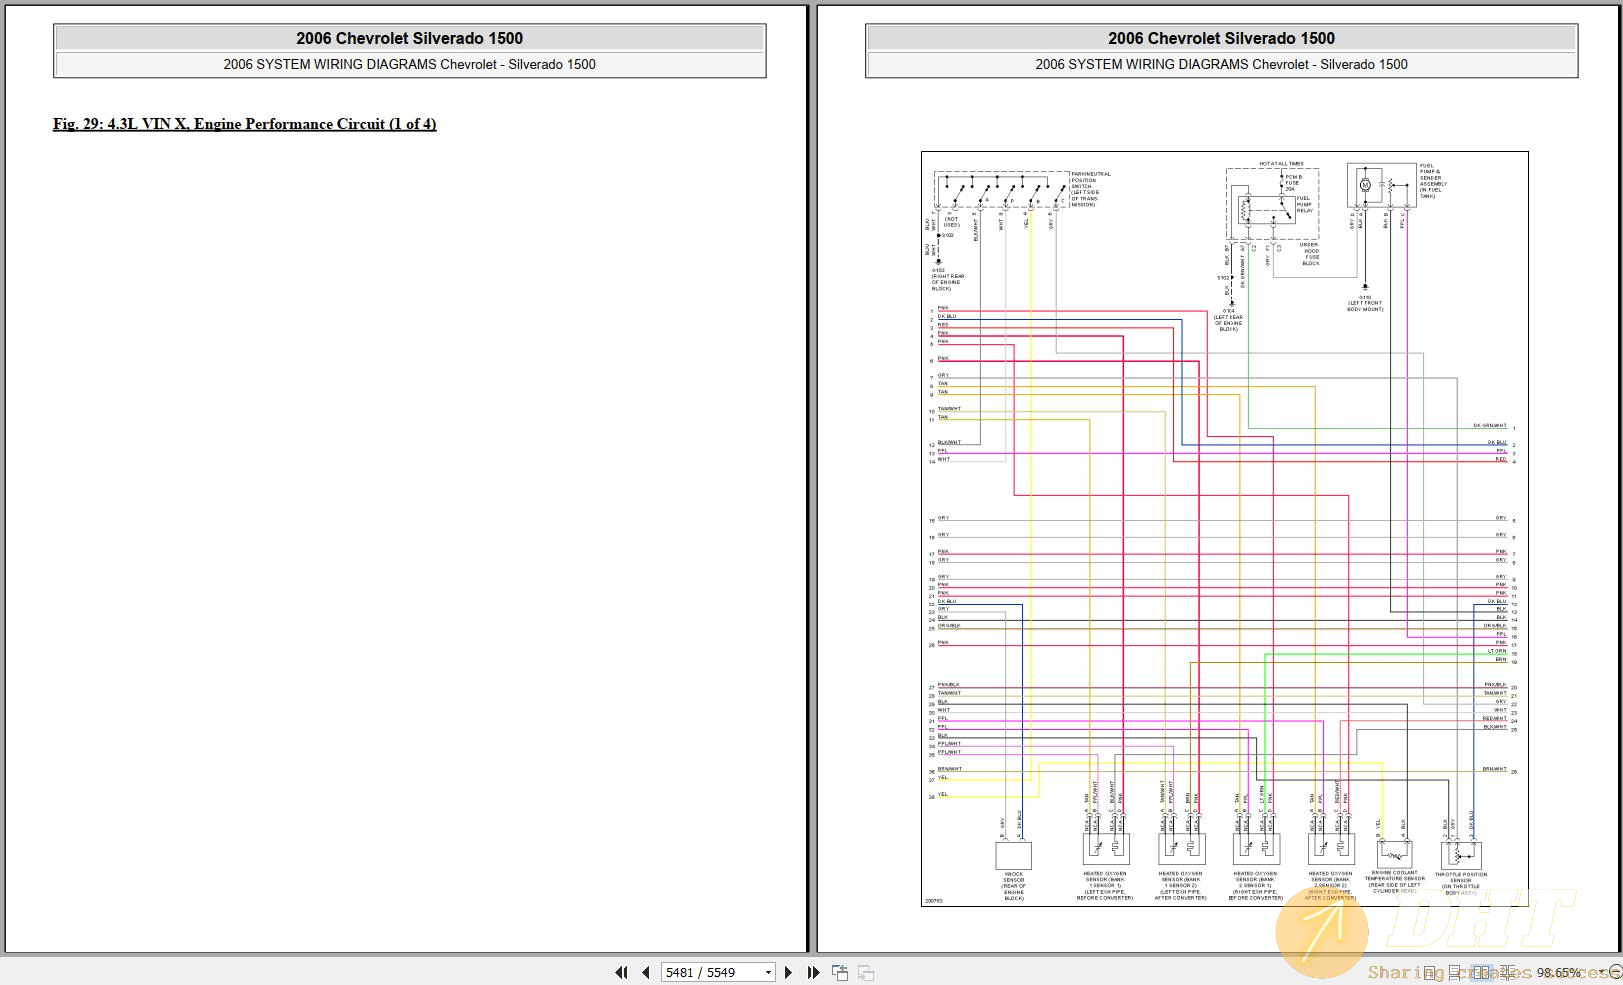This screenshot has width=1623, height=985.
Task: Click the Fuel Pump Relay label
Action: pos(1305,204)
